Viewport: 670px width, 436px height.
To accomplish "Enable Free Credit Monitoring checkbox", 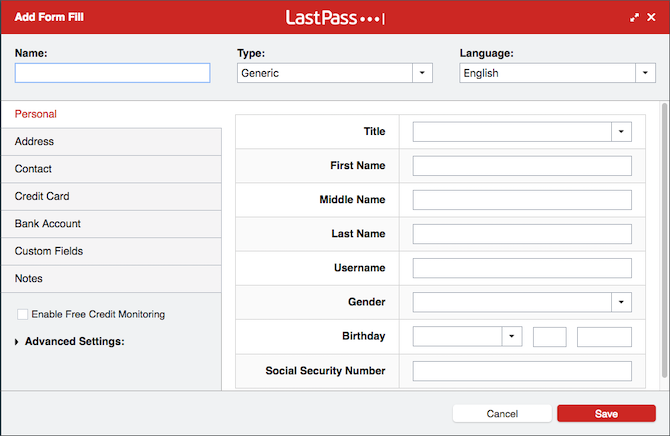I will (x=22, y=315).
